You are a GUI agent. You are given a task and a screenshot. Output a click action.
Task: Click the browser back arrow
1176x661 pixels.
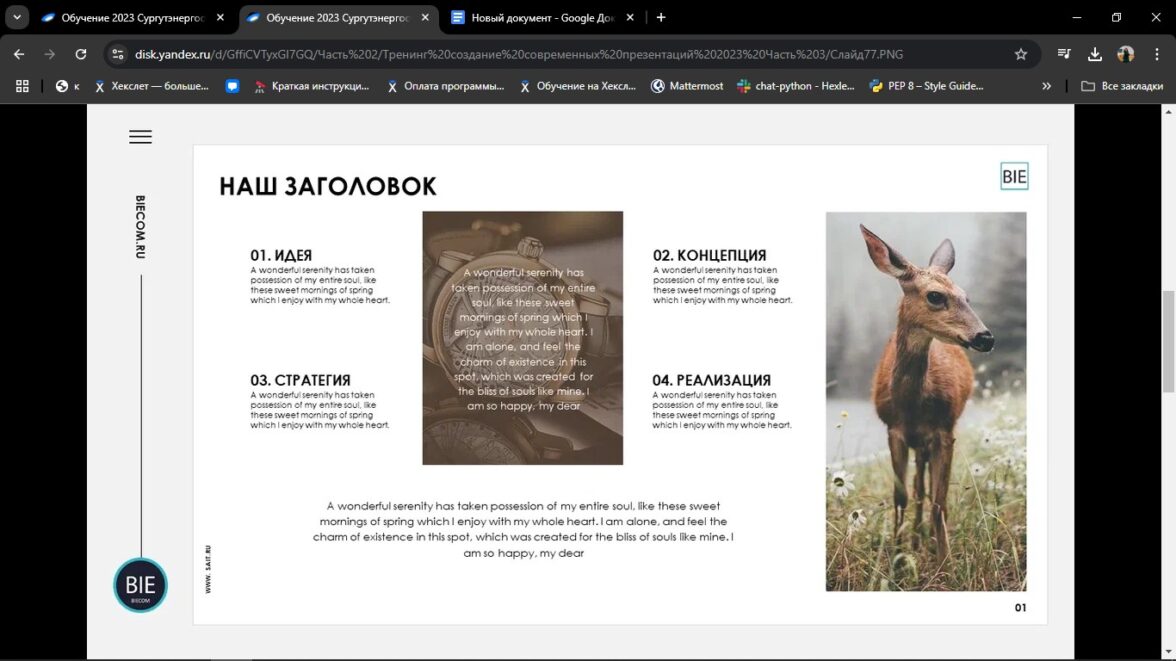coord(19,54)
